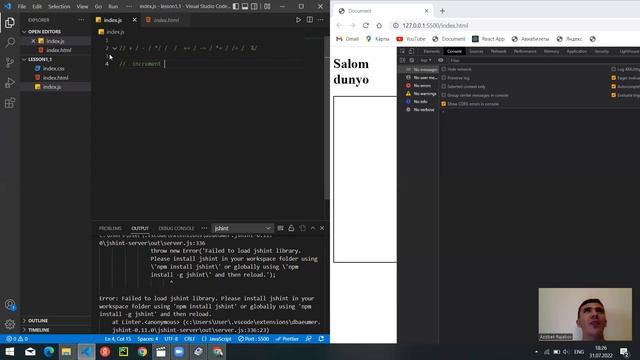Collapse the OPEN EDITORS section
Screen dimensions: 640x360
[x=56, y=31]
